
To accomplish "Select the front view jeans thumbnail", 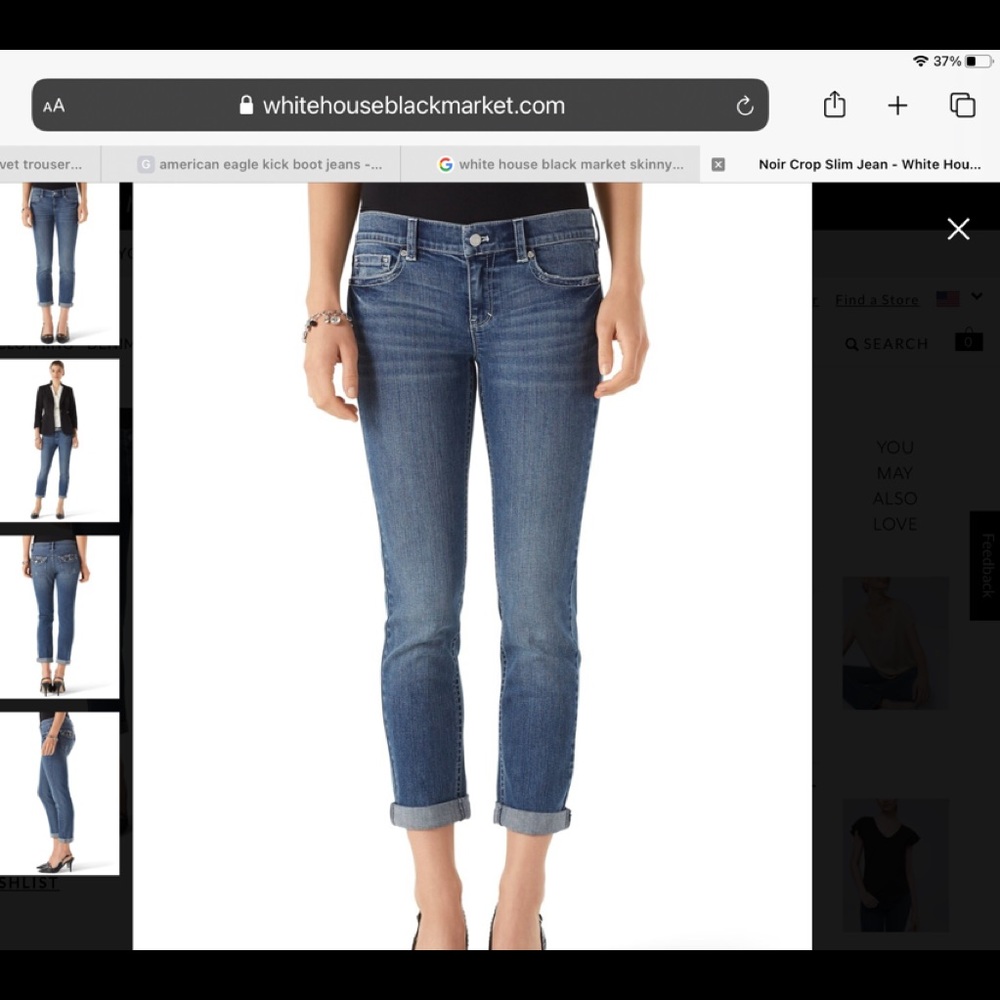I will [x=59, y=264].
